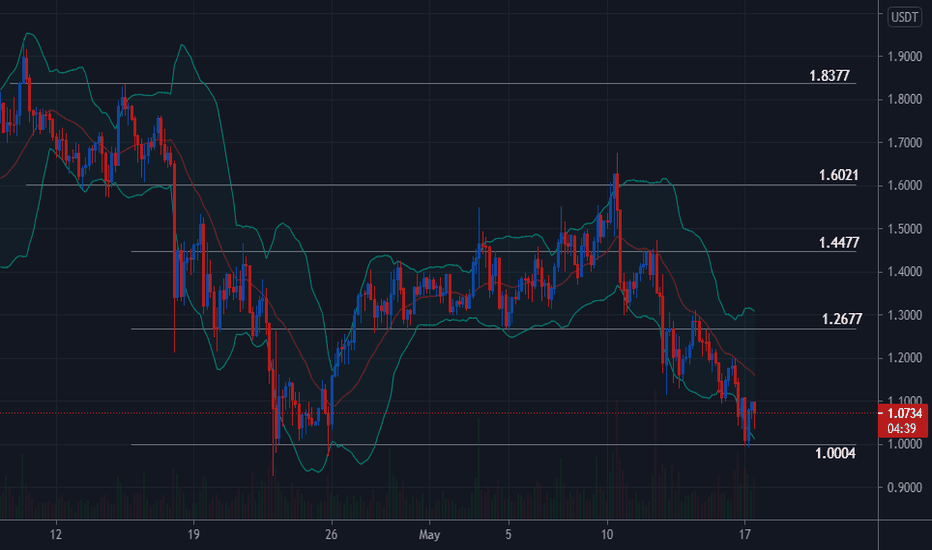The width and height of the screenshot is (932, 550).
Task: Click the 1.5000 price axis value
Action: (x=904, y=229)
